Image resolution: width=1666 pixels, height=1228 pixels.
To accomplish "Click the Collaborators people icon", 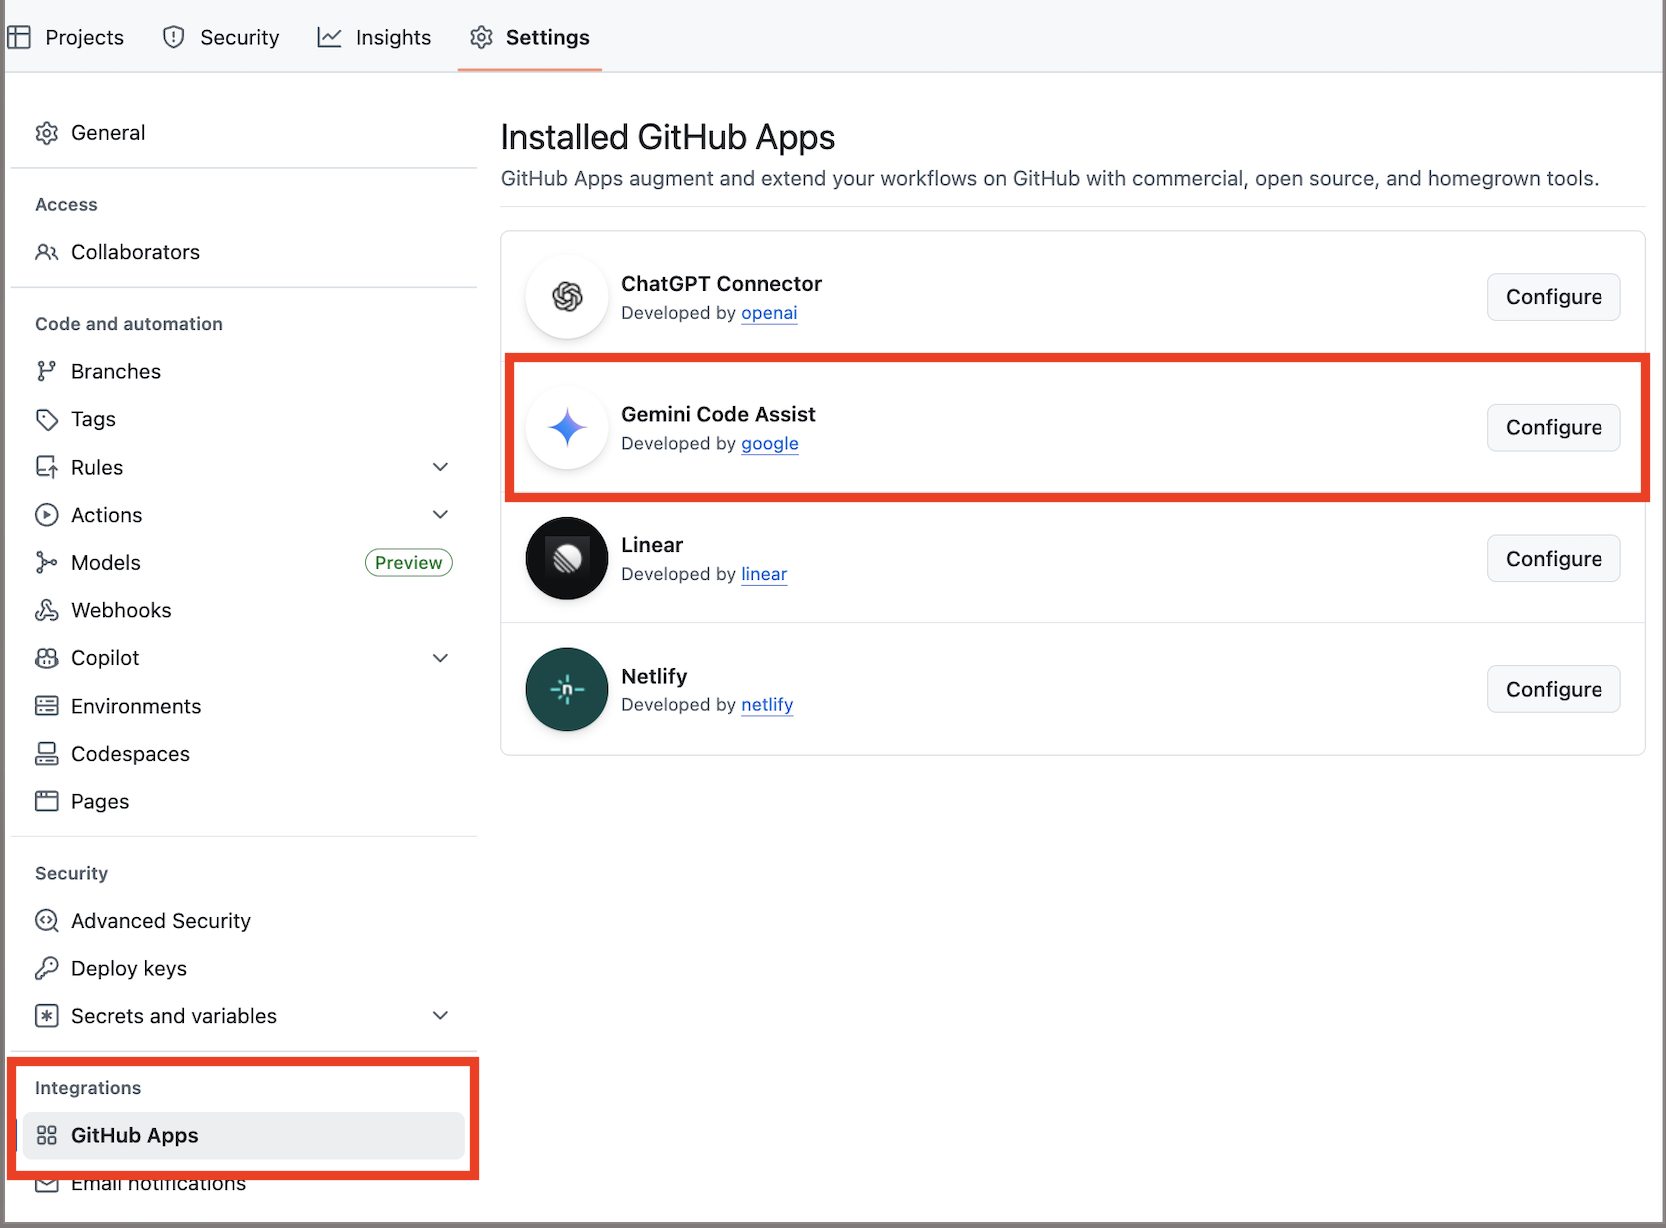I will coord(47,252).
